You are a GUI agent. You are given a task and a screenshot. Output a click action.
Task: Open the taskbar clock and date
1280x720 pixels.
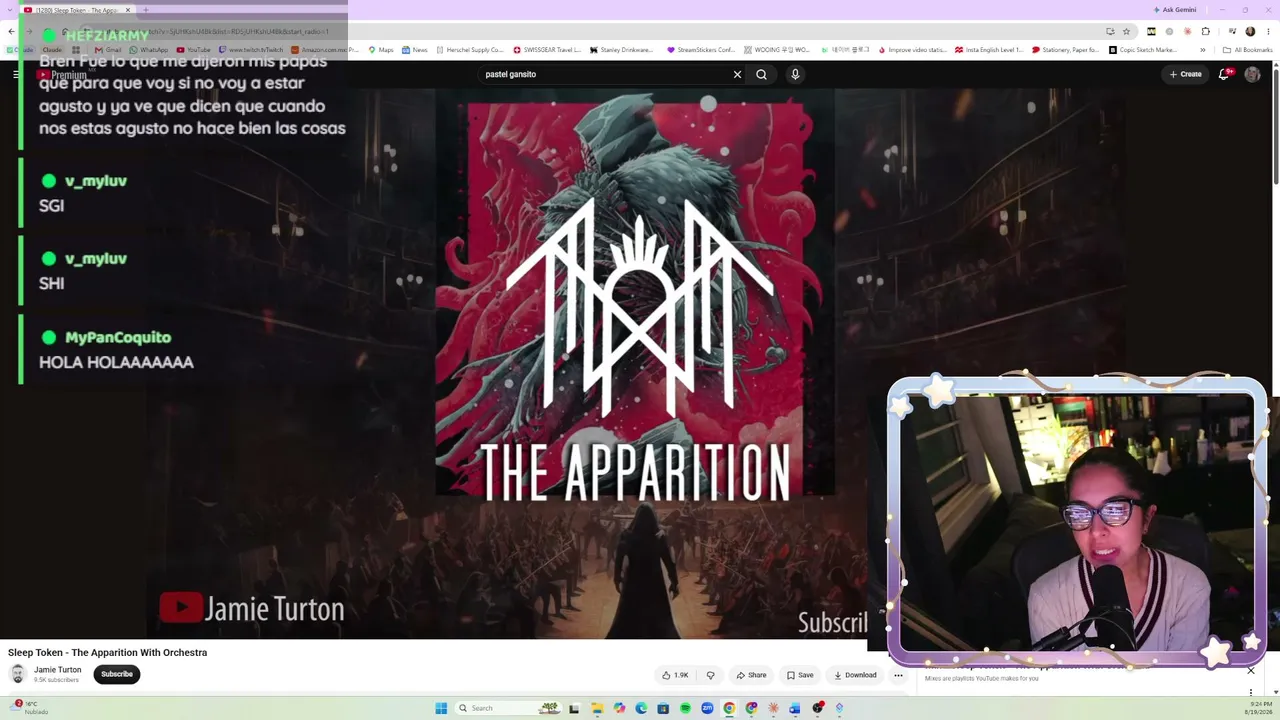pos(1258,708)
